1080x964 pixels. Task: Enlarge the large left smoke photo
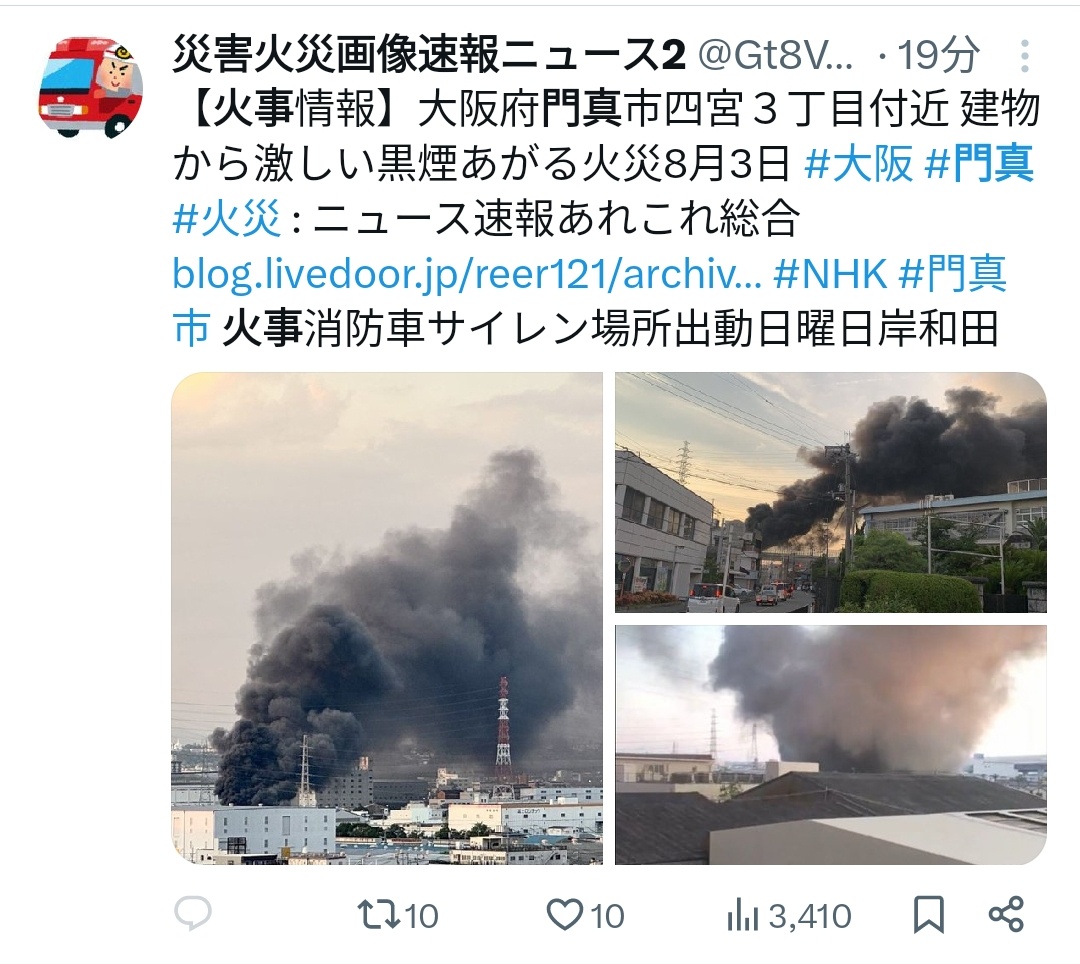click(387, 618)
